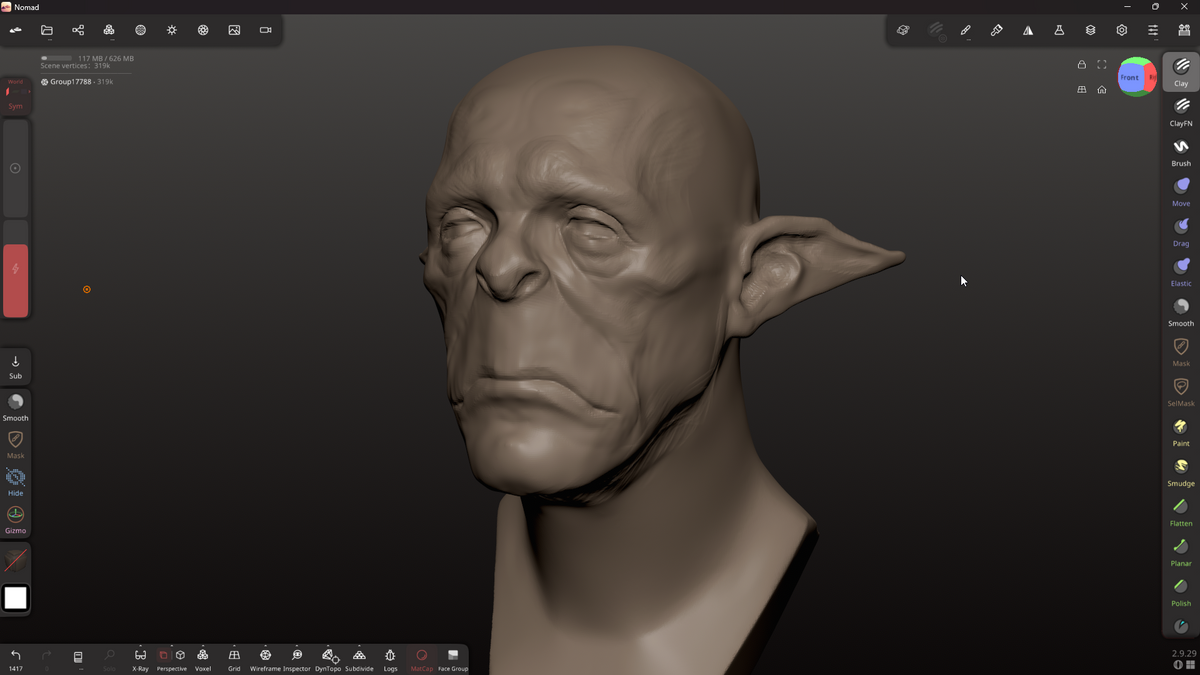Open the Stroke menu
The width and height of the screenshot is (1200, 675).
(x=935, y=30)
